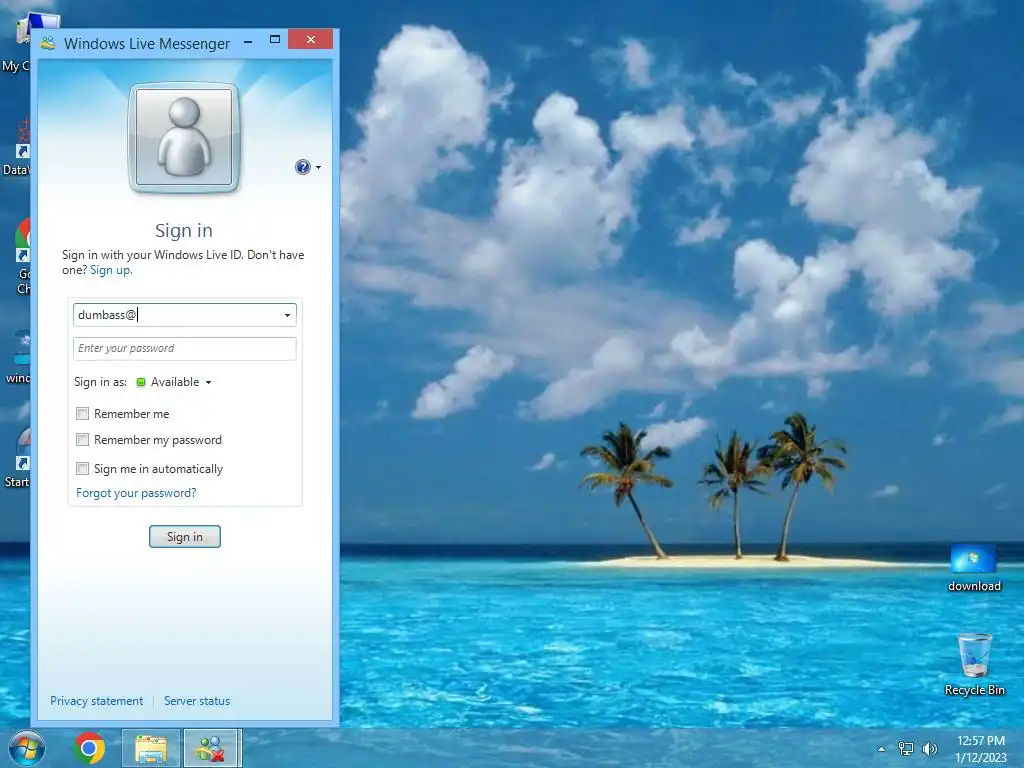Open the help icon dropdown arrow
Screen dimensions: 1024x768
(319, 168)
